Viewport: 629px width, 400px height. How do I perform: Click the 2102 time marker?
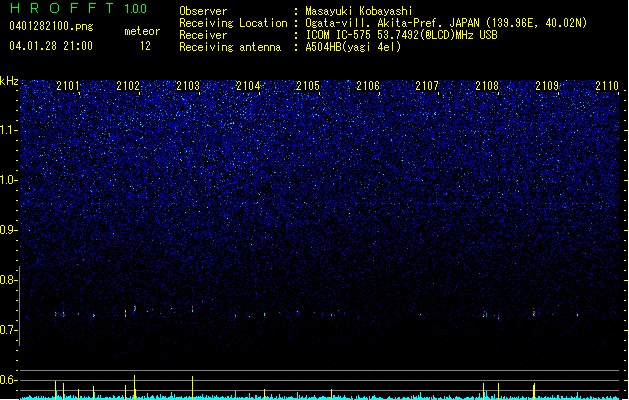coord(128,85)
